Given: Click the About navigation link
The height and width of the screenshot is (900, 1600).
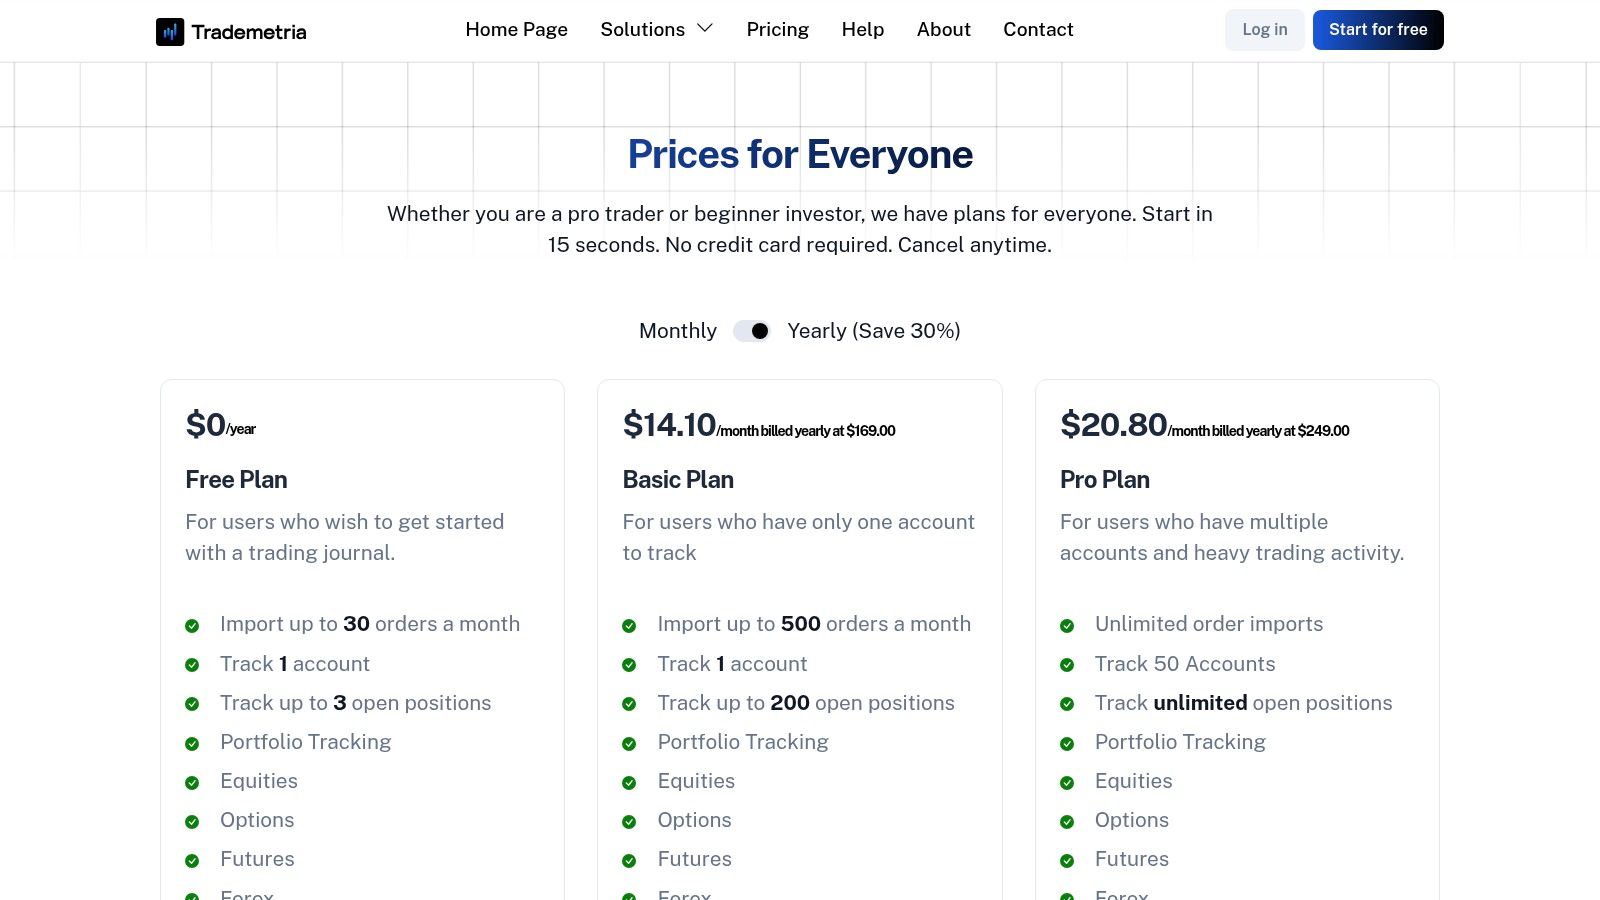Looking at the screenshot, I should (x=943, y=30).
